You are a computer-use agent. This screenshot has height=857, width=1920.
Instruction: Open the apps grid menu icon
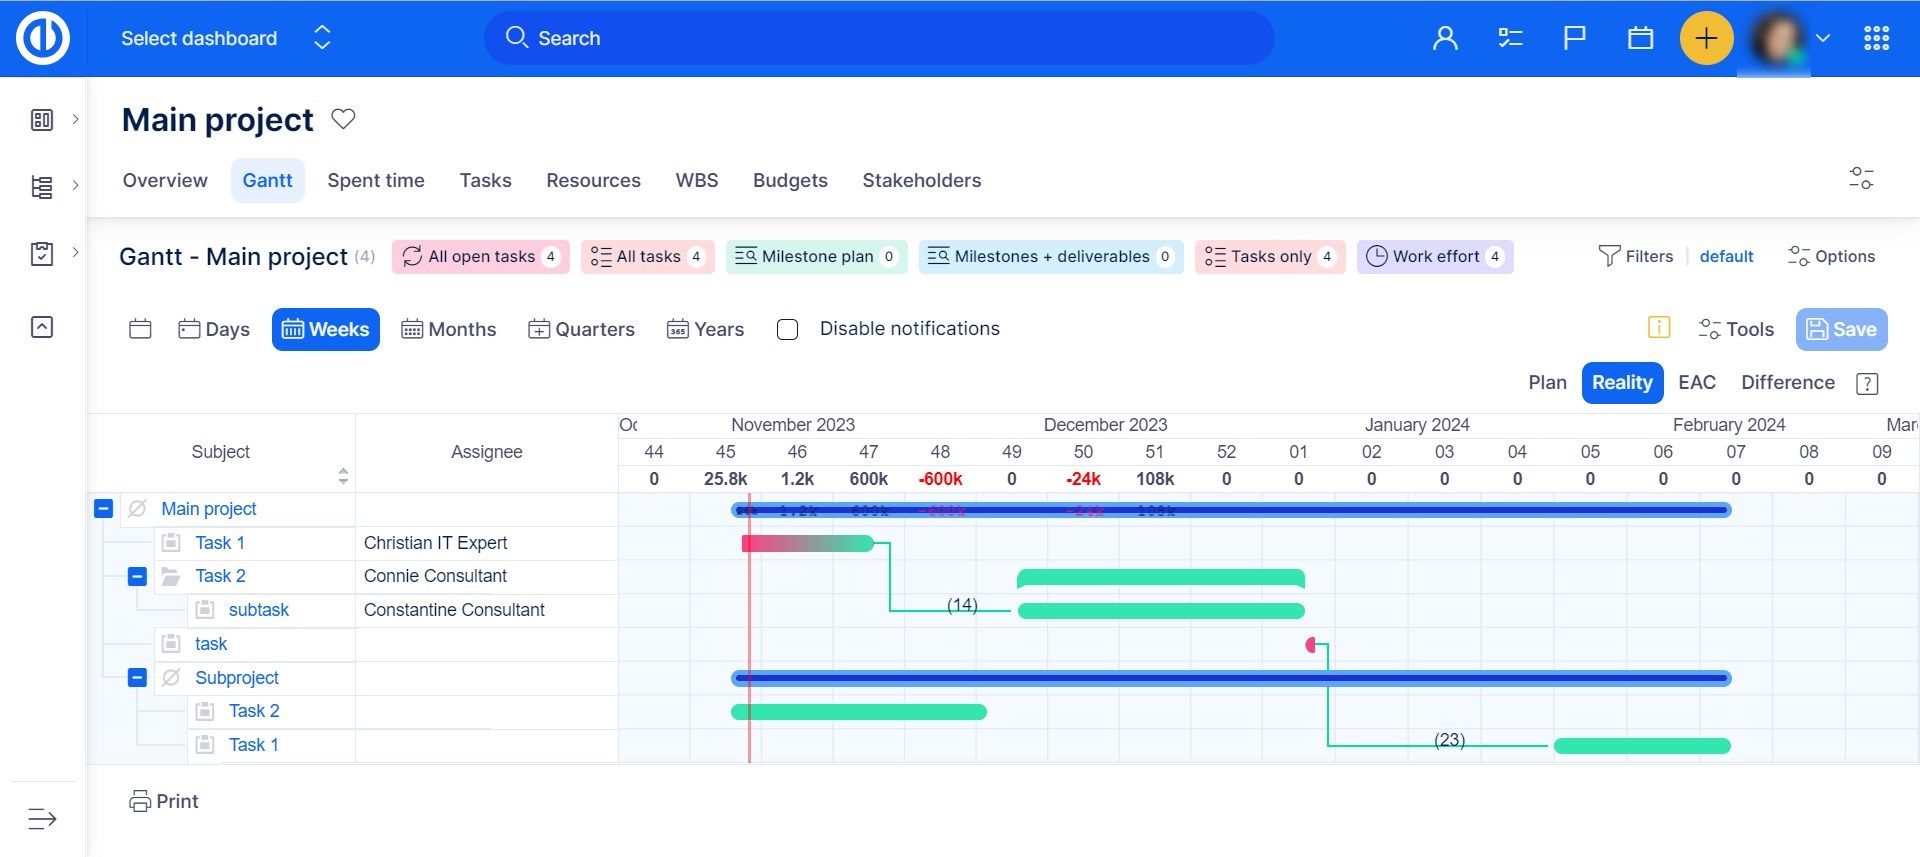1876,38
